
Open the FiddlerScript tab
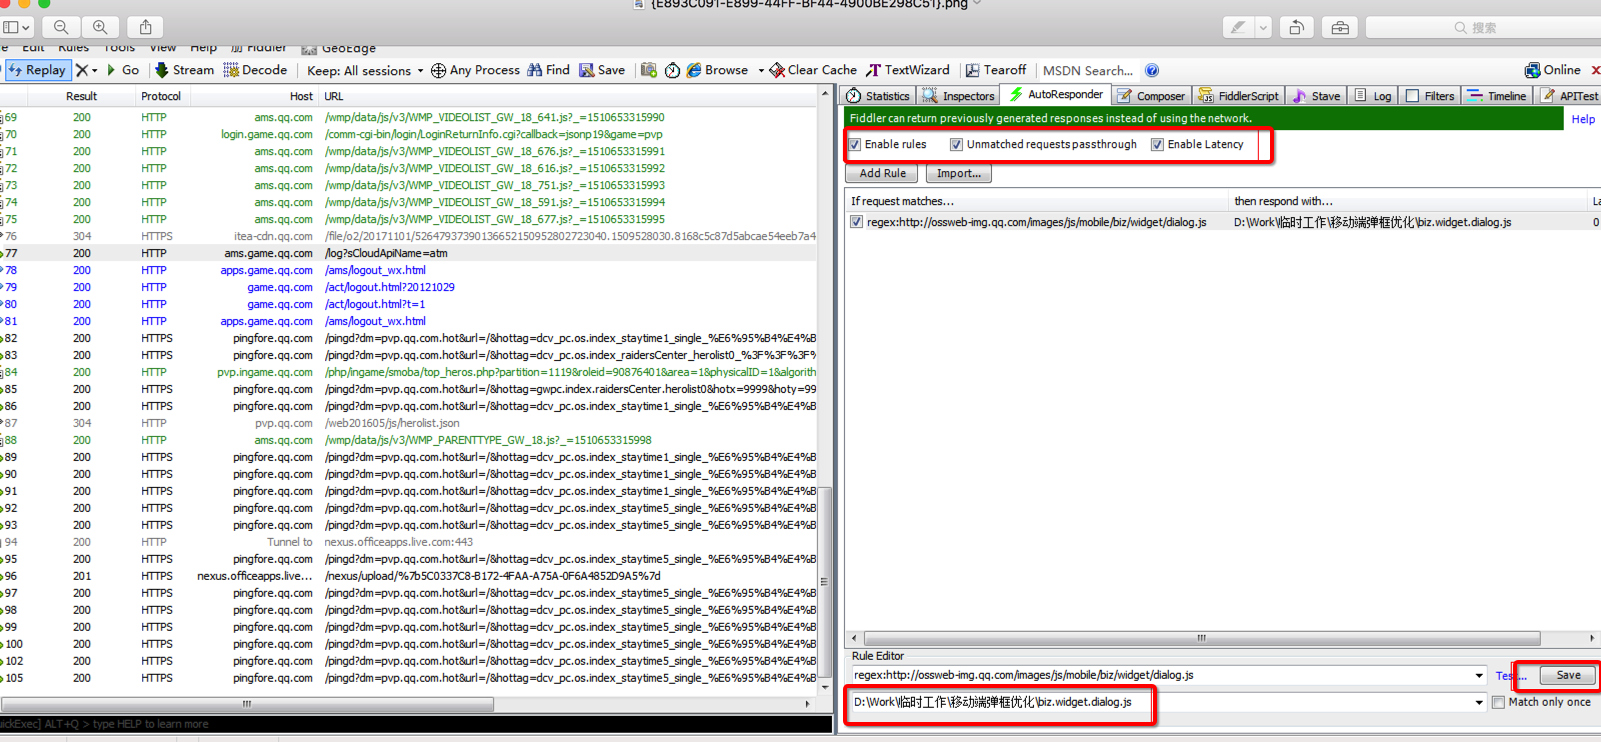pos(1239,96)
